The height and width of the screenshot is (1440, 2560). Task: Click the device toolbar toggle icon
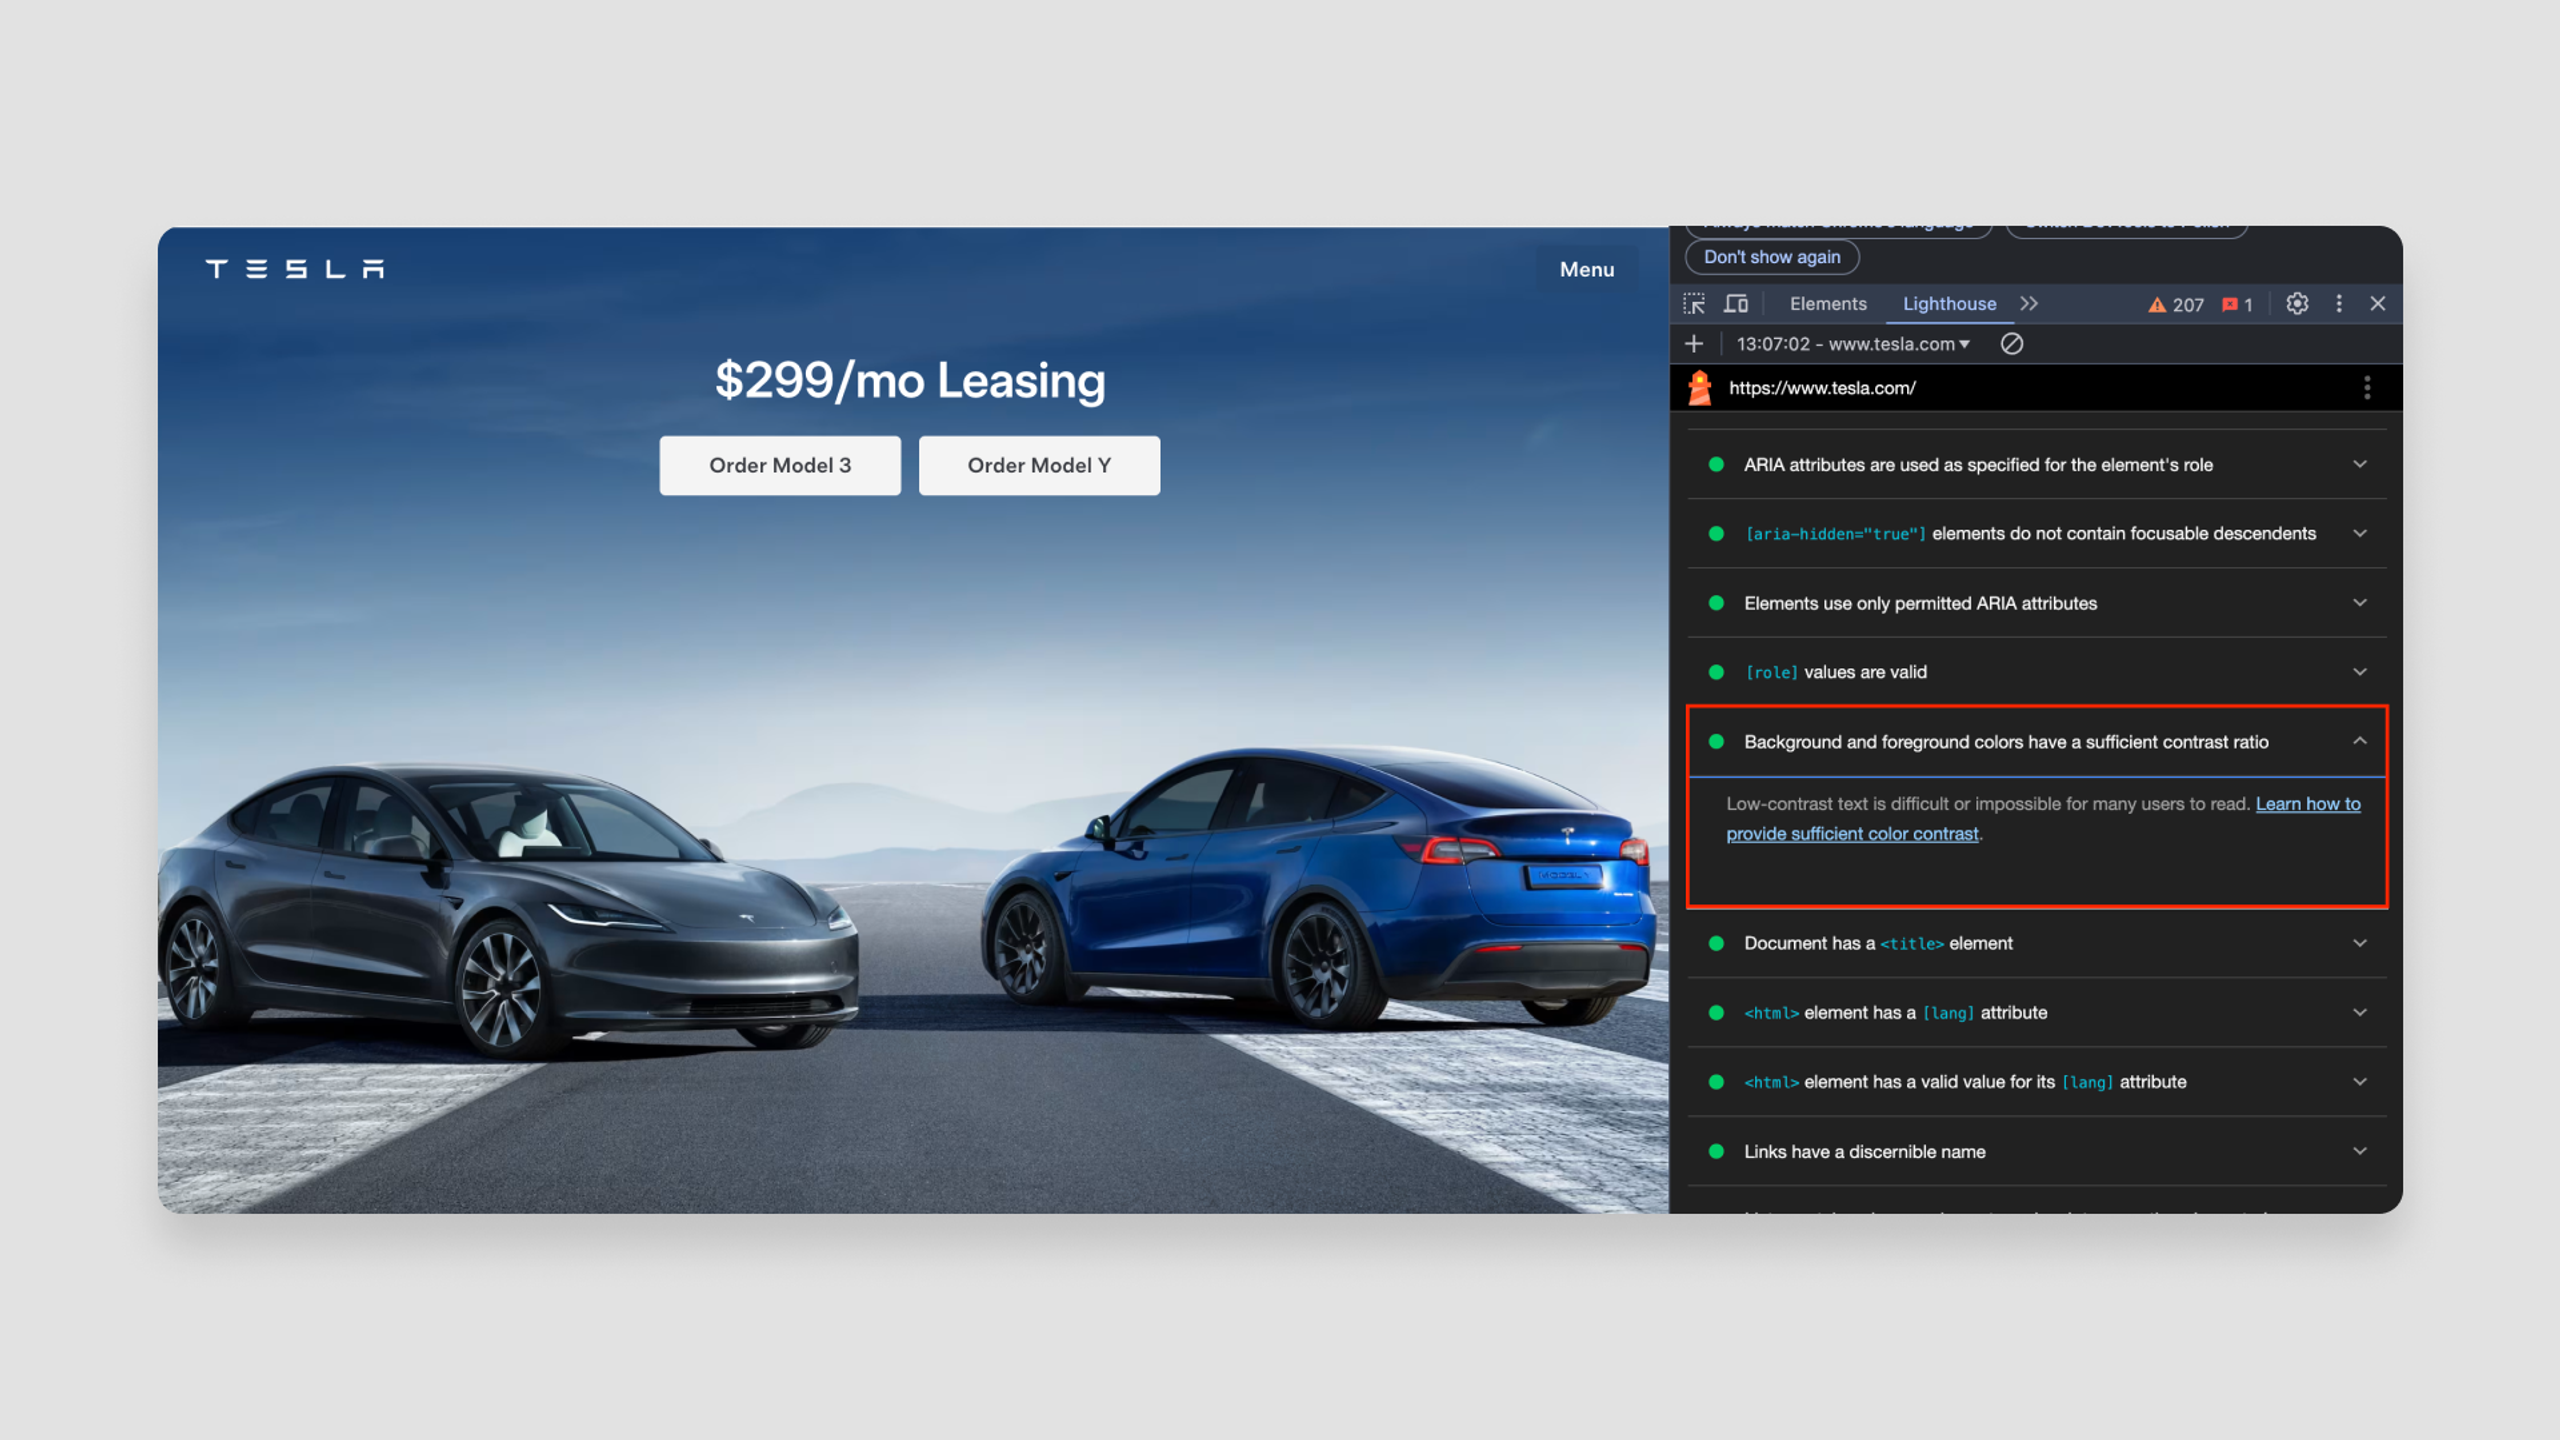(x=1735, y=302)
